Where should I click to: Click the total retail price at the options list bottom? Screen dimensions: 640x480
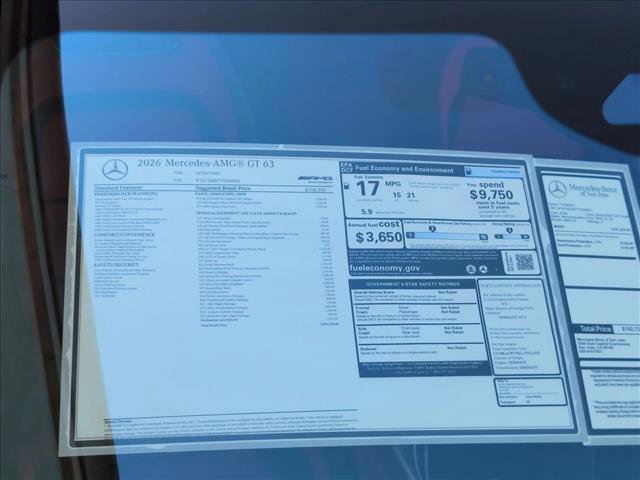point(329,324)
